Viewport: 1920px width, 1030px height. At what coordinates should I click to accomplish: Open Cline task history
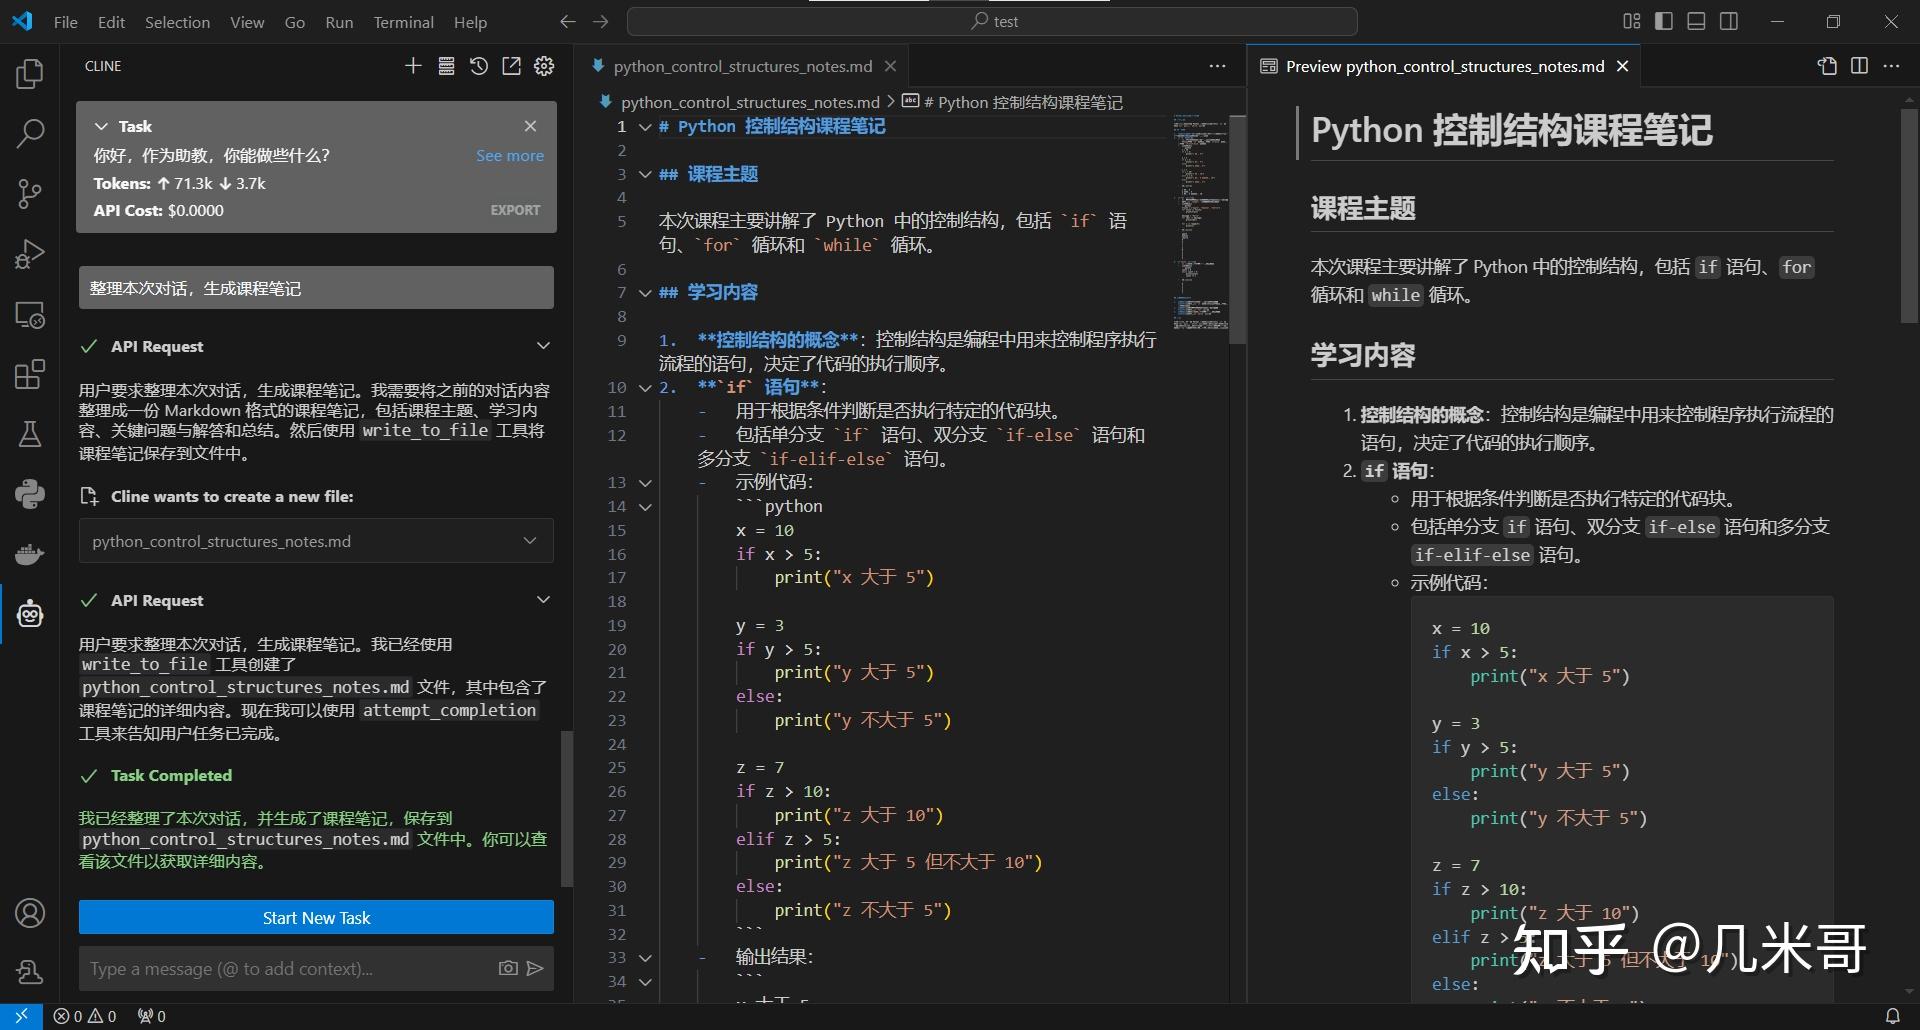(478, 66)
